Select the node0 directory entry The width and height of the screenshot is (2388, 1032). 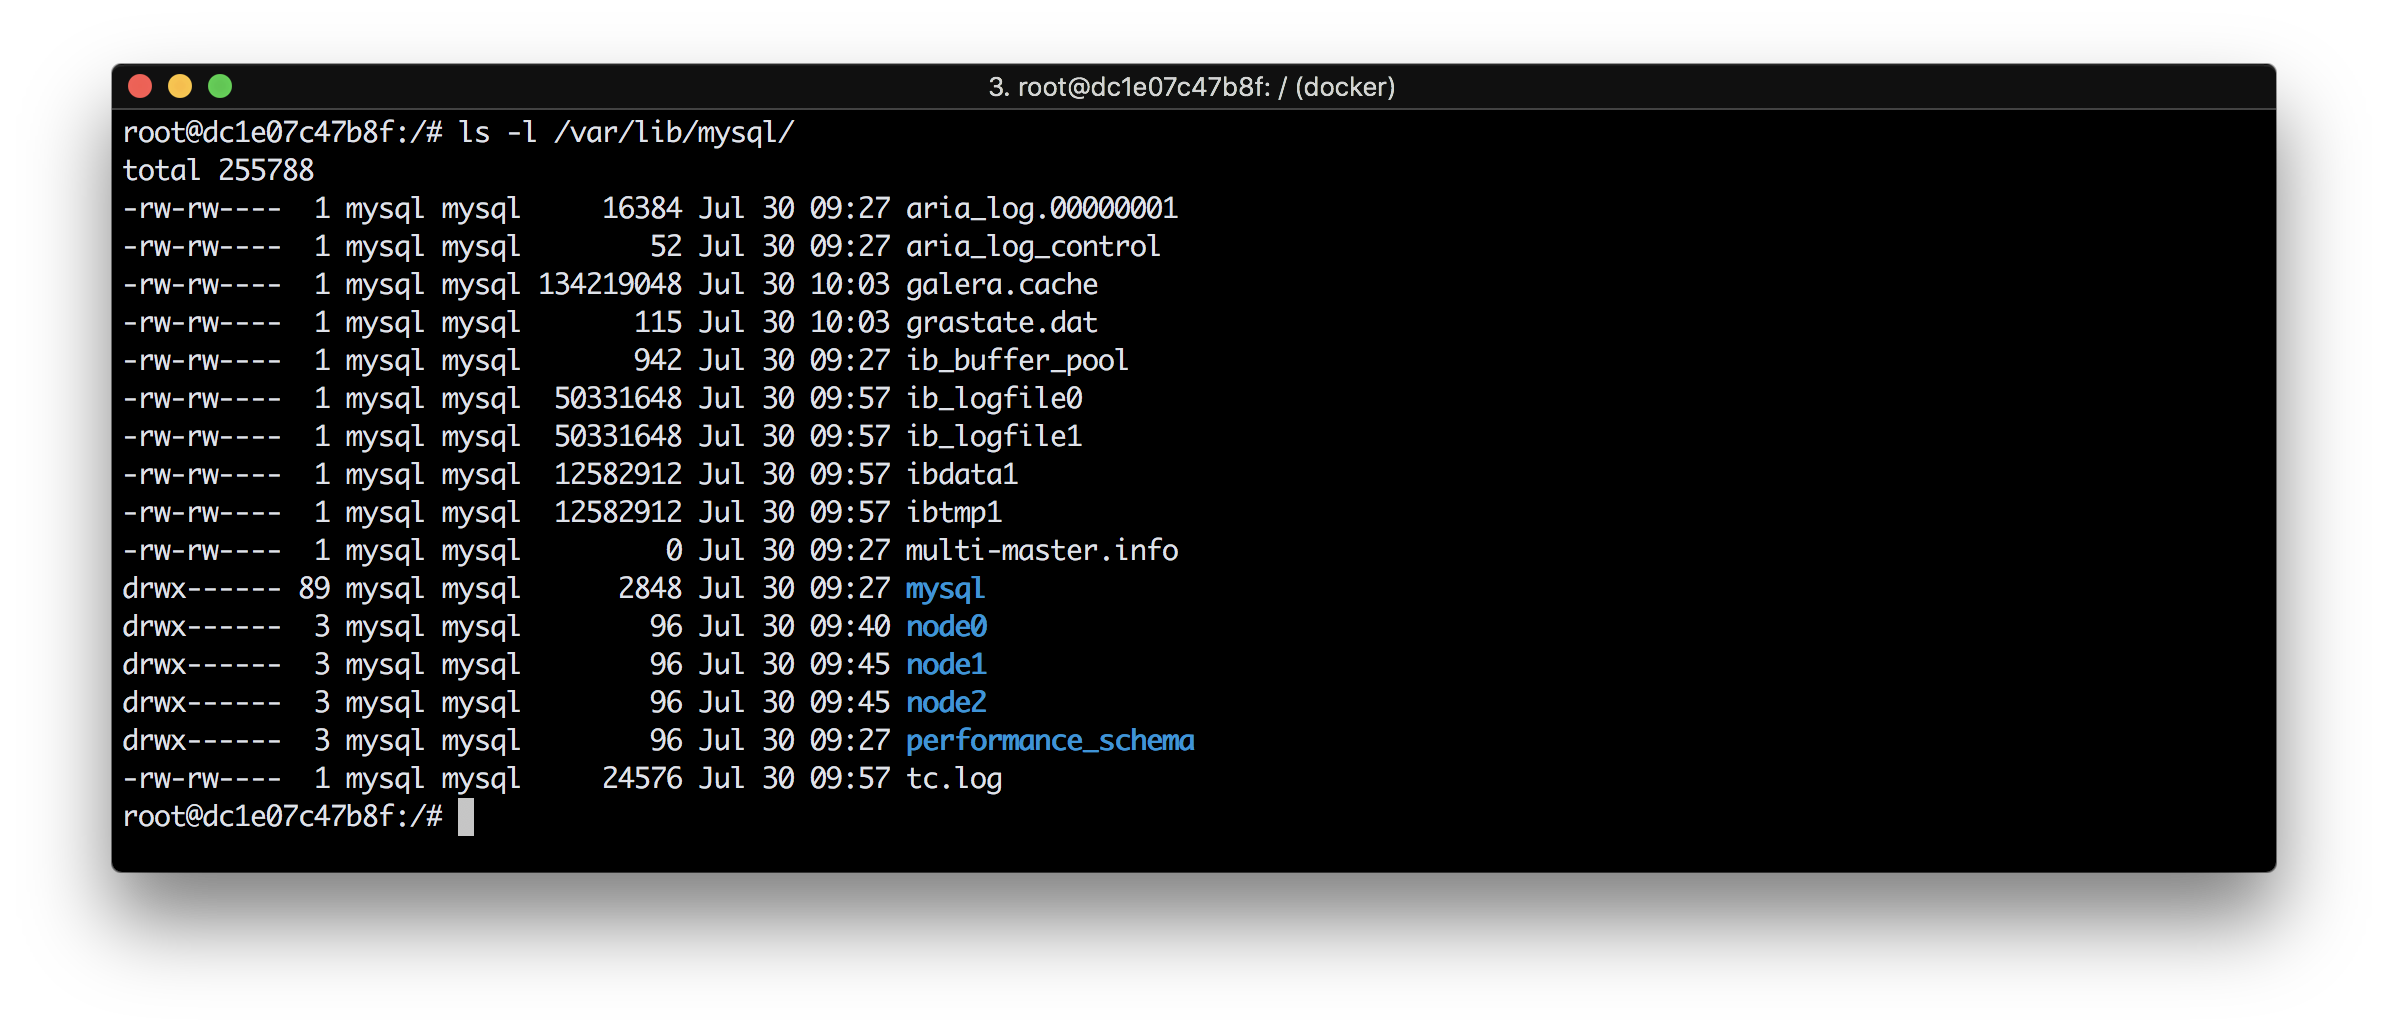946,626
